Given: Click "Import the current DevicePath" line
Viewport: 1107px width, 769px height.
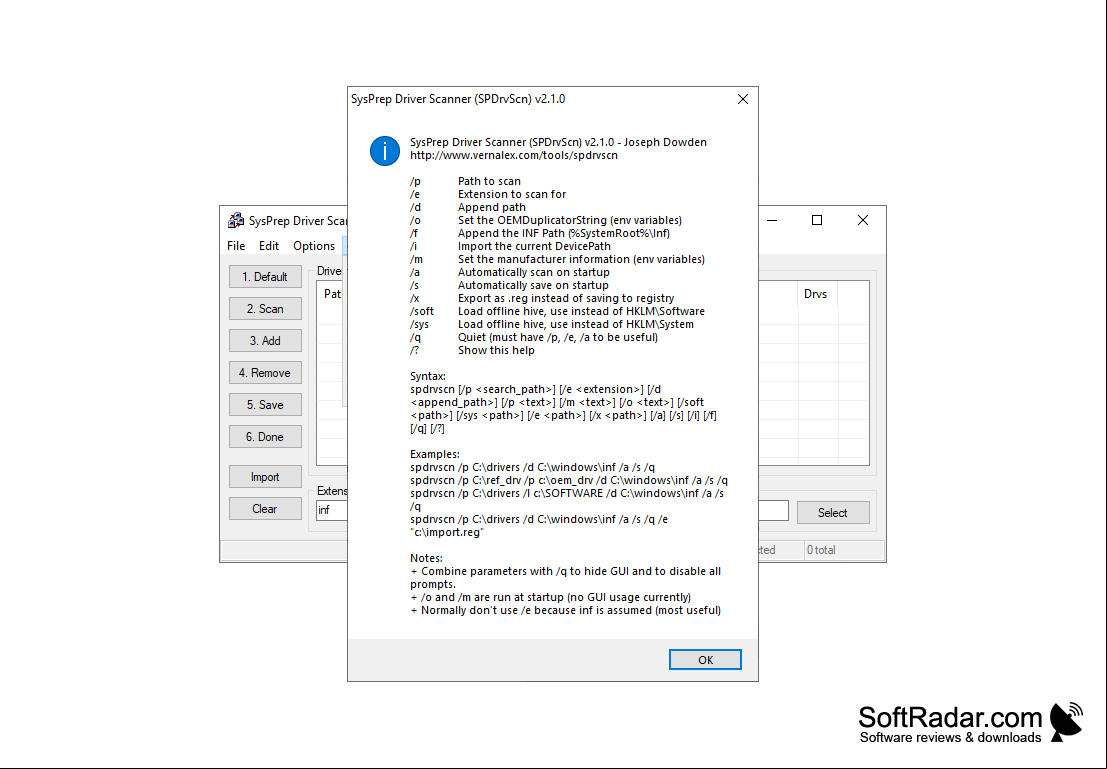Looking at the screenshot, I should [534, 246].
